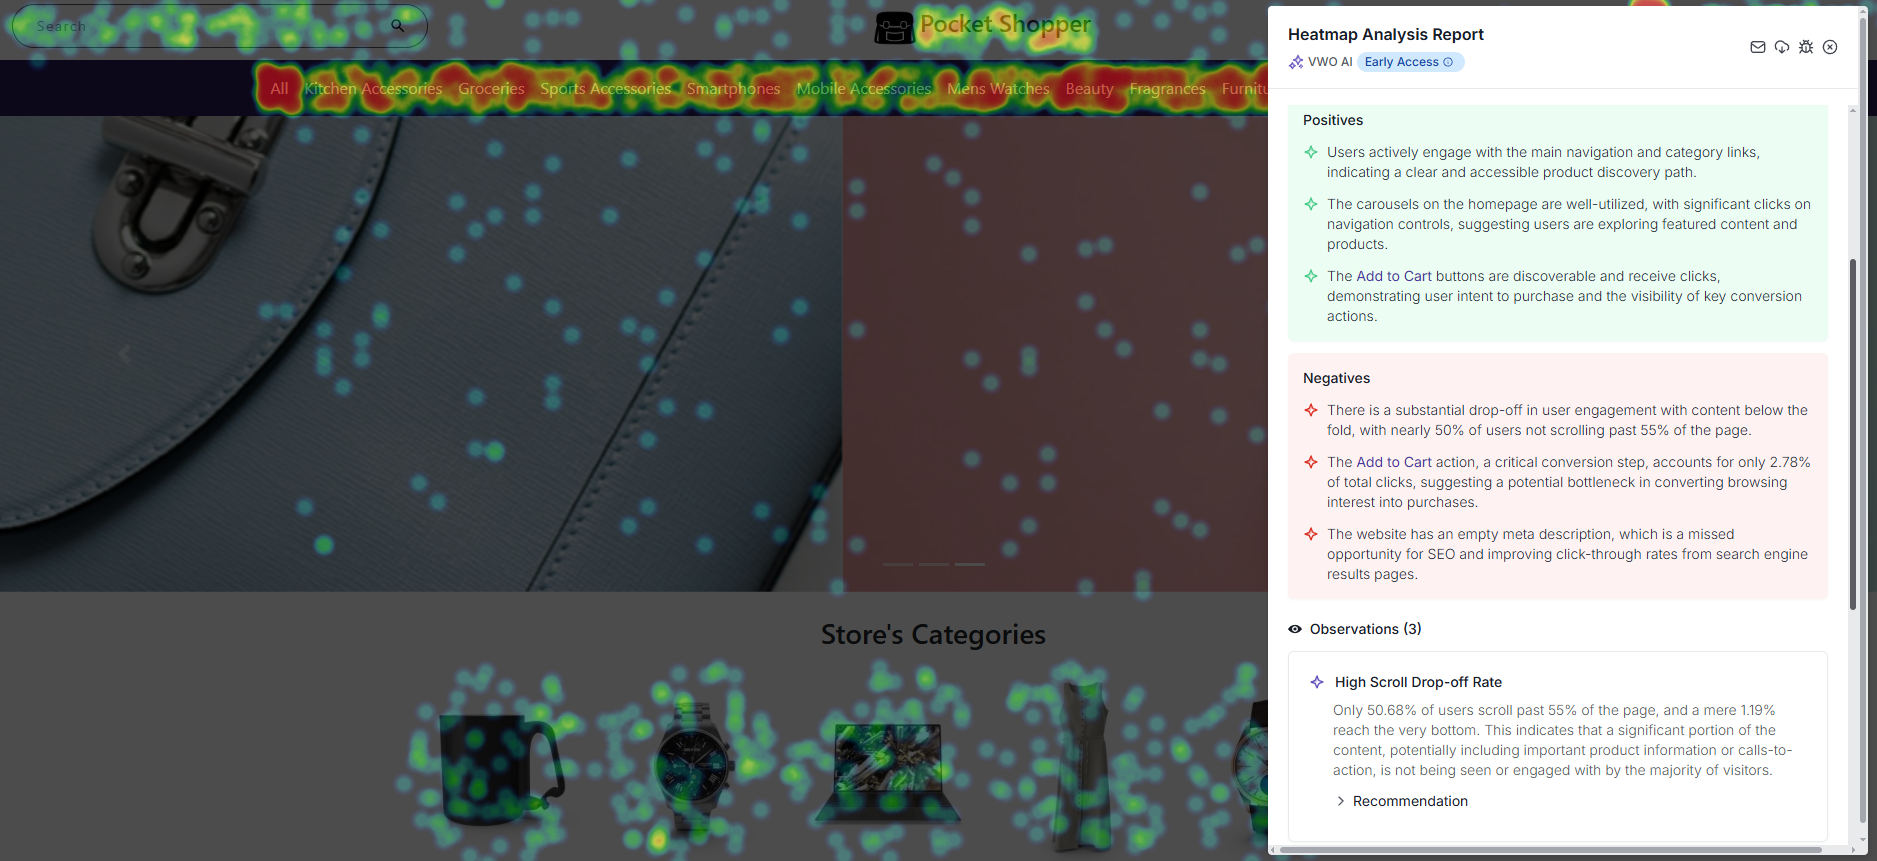The width and height of the screenshot is (1877, 861).
Task: Click negative bullet about scroll drop-off below fold
Action: 1567,420
